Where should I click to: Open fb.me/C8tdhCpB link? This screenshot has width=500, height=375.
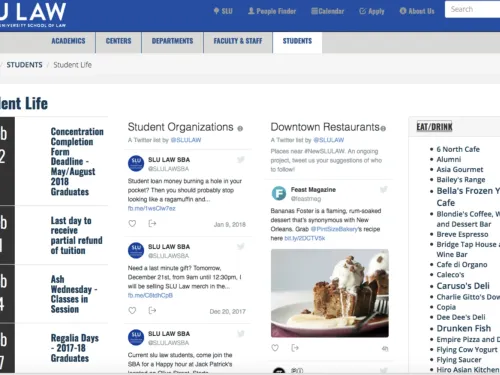(x=150, y=295)
